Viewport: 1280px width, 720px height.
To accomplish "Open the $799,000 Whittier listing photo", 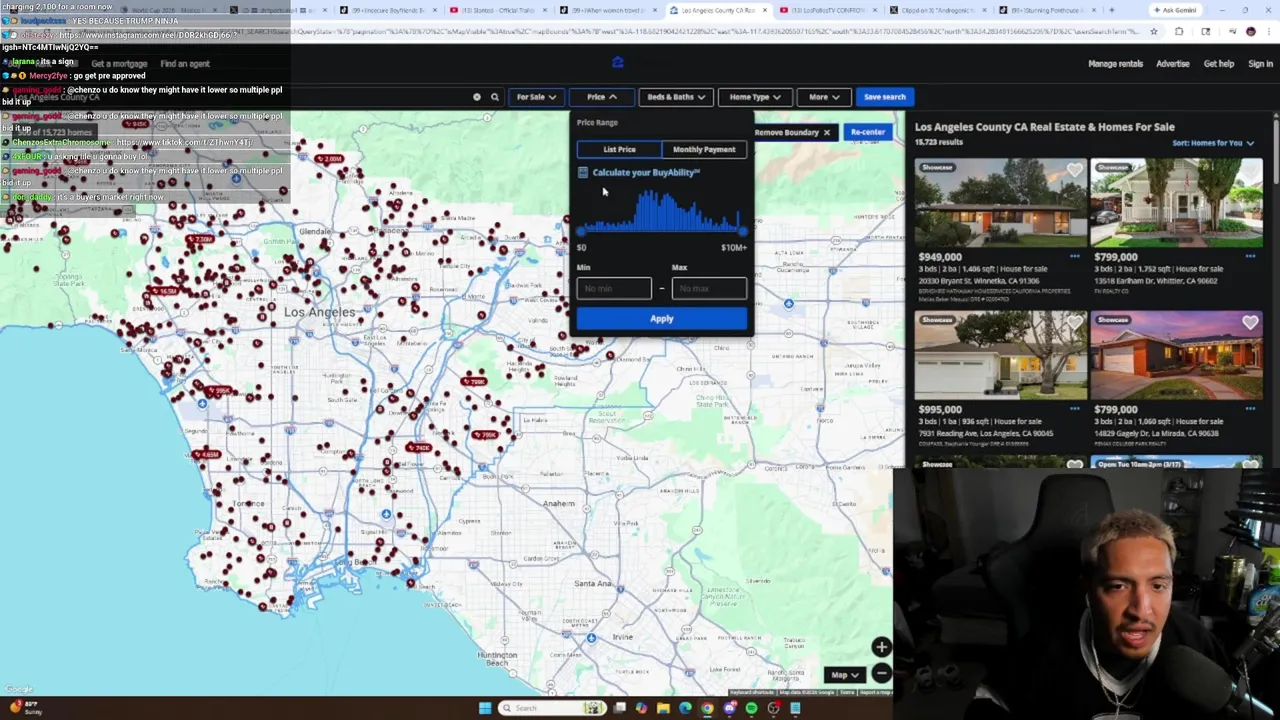I will pos(1176,202).
